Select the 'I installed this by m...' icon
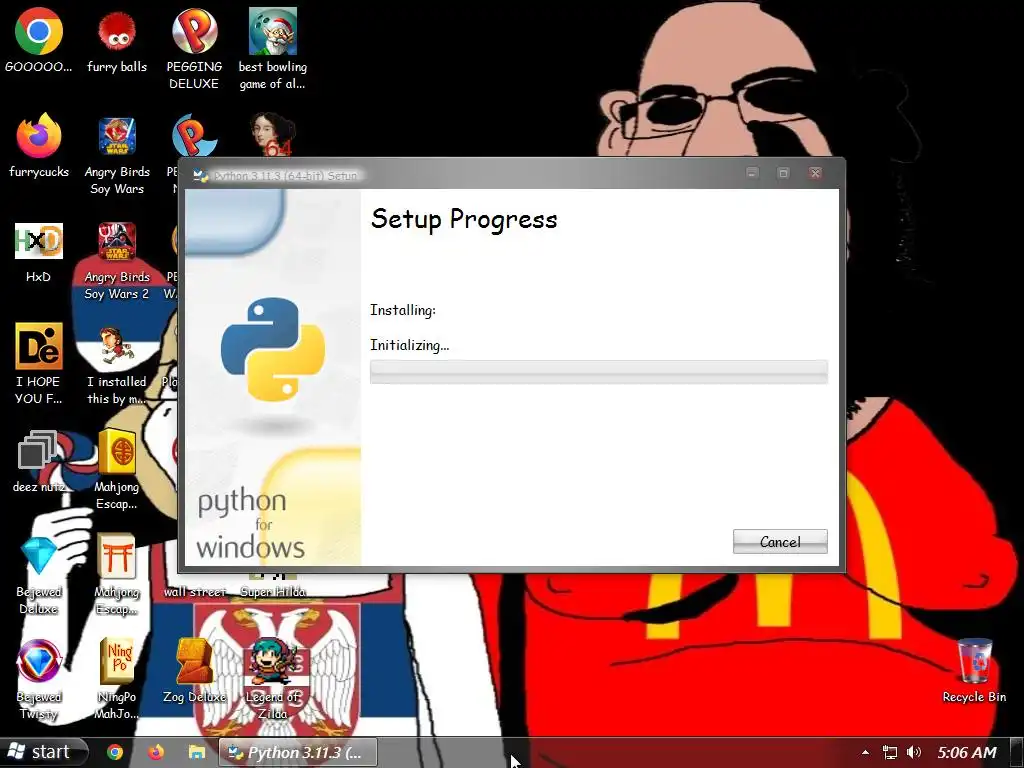The image size is (1024, 768). pyautogui.click(x=117, y=365)
